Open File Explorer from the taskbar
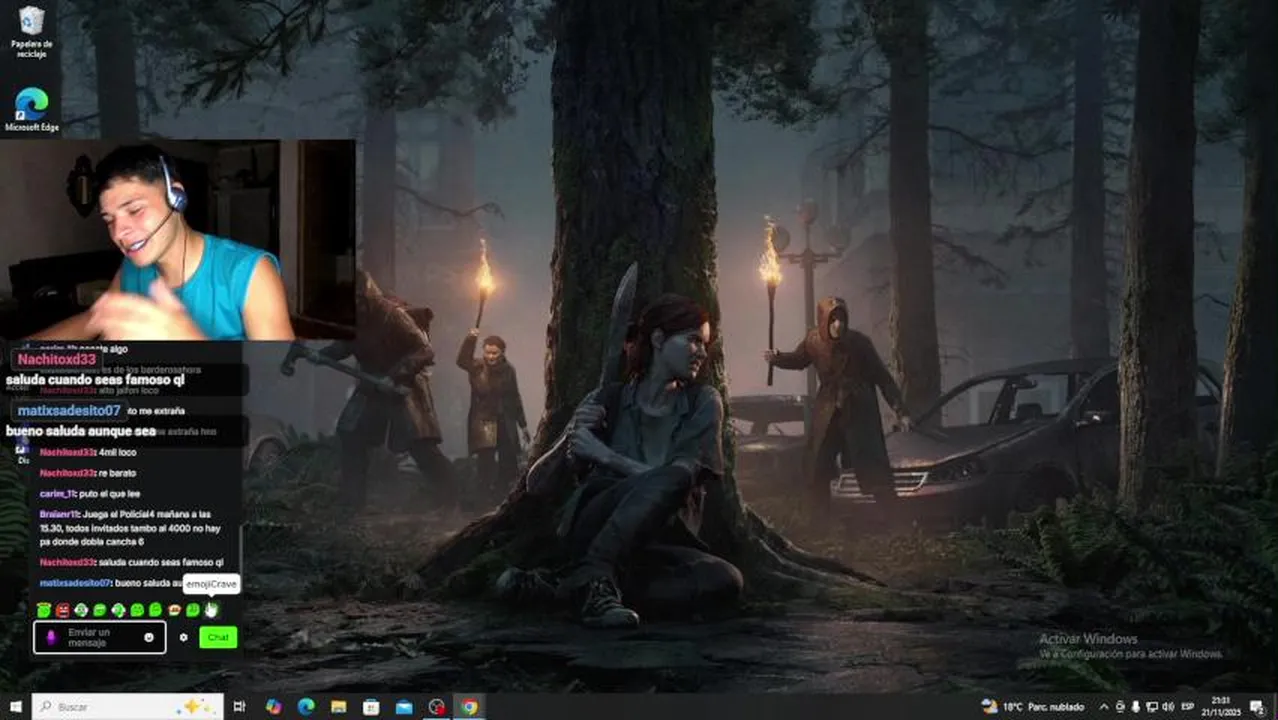 (339, 706)
